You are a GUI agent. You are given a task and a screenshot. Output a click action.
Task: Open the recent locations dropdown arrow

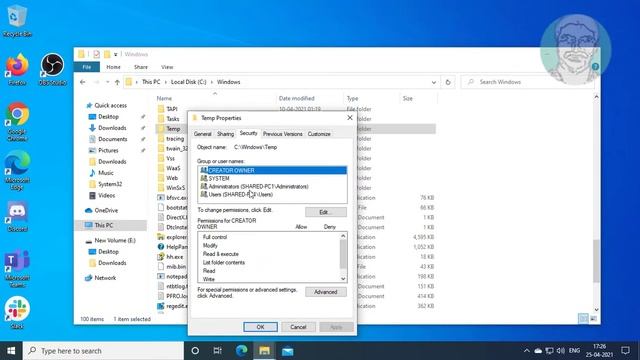(107, 82)
